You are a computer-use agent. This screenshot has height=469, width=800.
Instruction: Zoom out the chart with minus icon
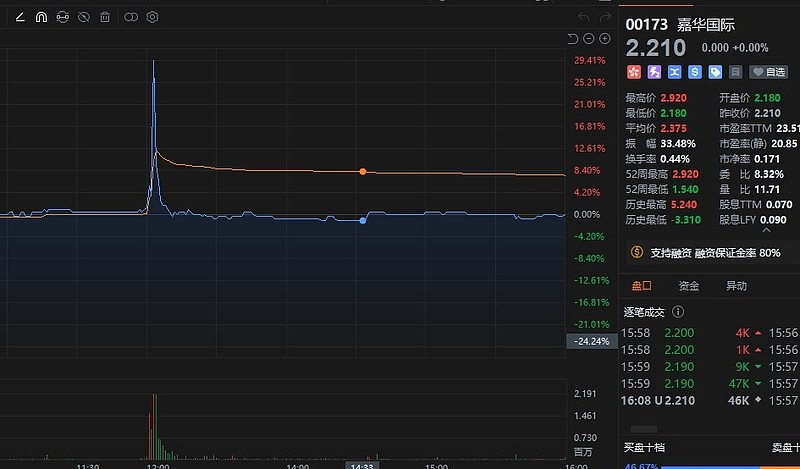coord(589,38)
